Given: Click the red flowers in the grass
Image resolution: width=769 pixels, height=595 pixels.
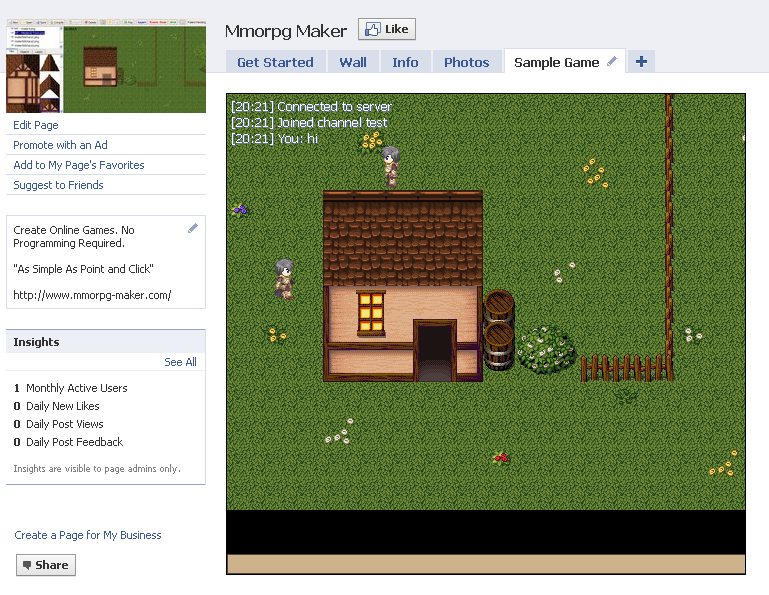Looking at the screenshot, I should coord(501,458).
